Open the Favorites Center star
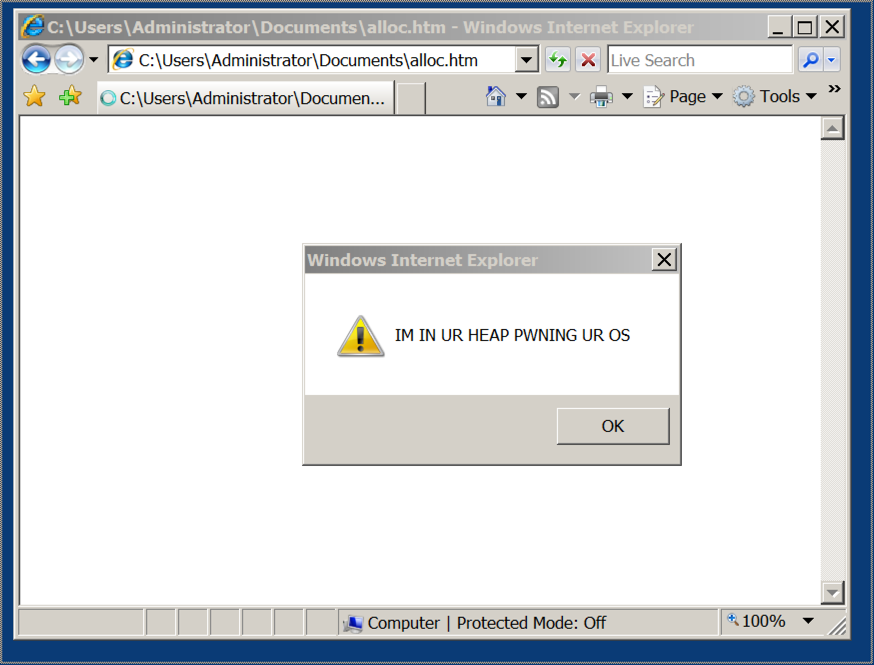The image size is (874, 665). (35, 96)
